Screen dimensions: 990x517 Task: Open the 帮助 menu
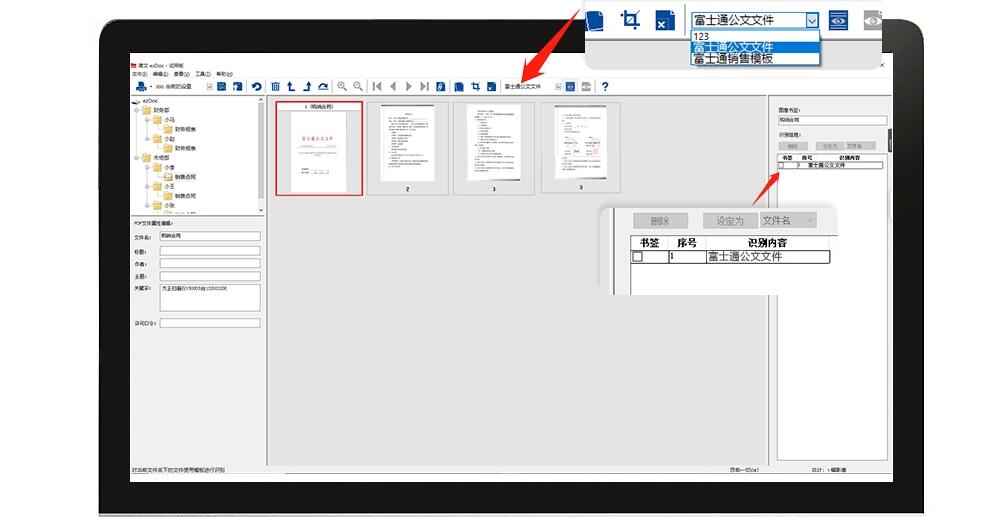click(224, 74)
